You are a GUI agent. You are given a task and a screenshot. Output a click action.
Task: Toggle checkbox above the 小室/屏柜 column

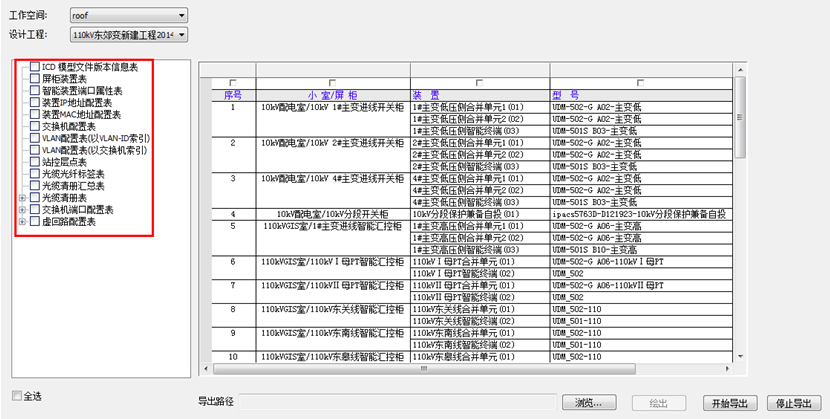pyautogui.click(x=332, y=83)
